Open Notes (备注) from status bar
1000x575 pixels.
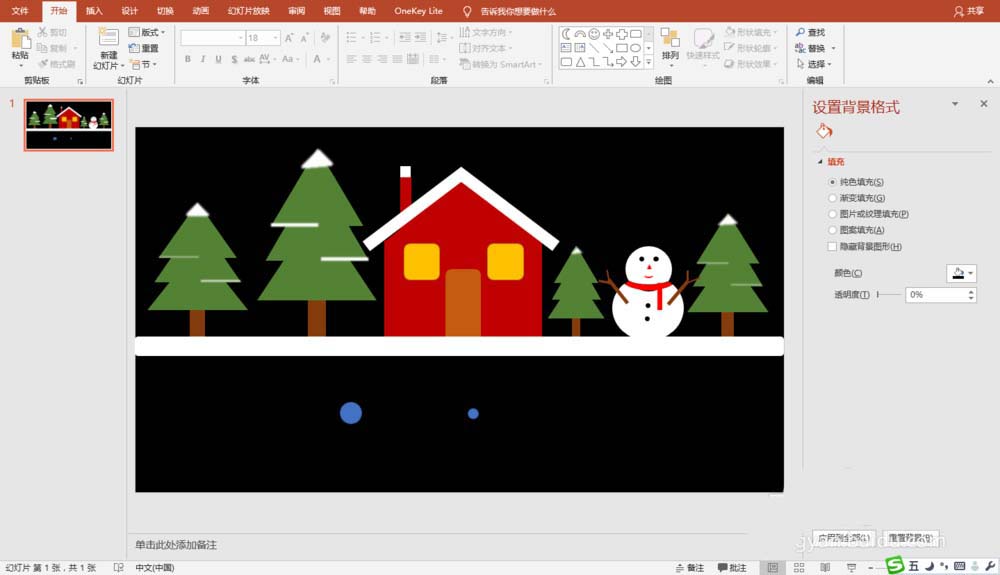click(689, 567)
